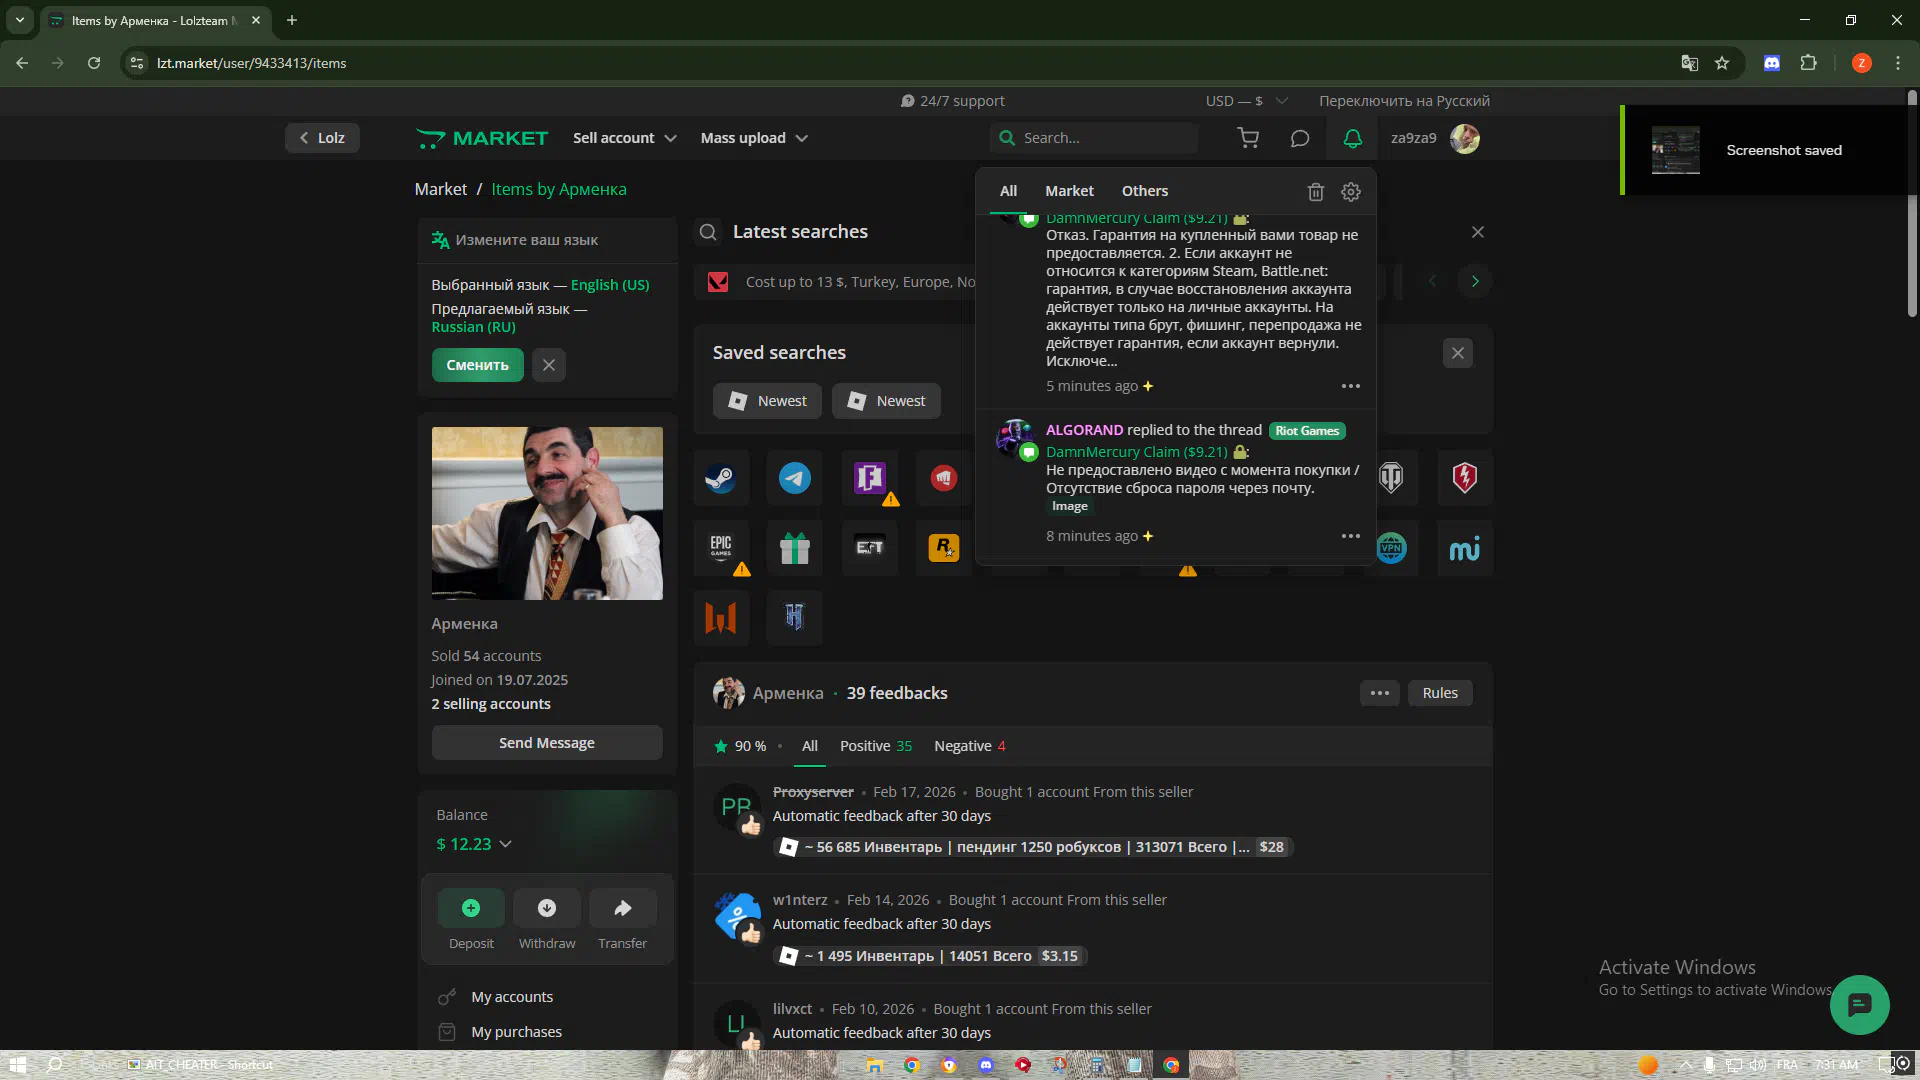Viewport: 1920px width, 1080px height.
Task: Select the Telegram category icon
Action: (795, 478)
